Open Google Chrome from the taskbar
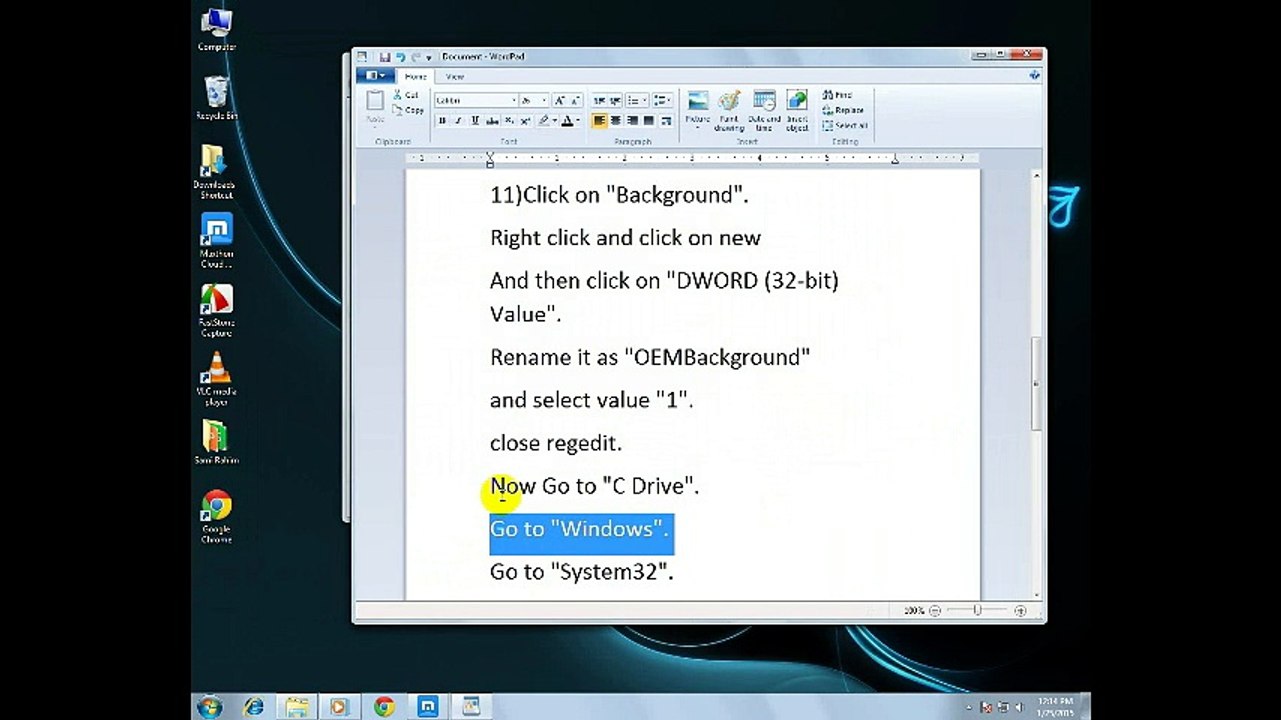Image resolution: width=1281 pixels, height=720 pixels. click(384, 707)
